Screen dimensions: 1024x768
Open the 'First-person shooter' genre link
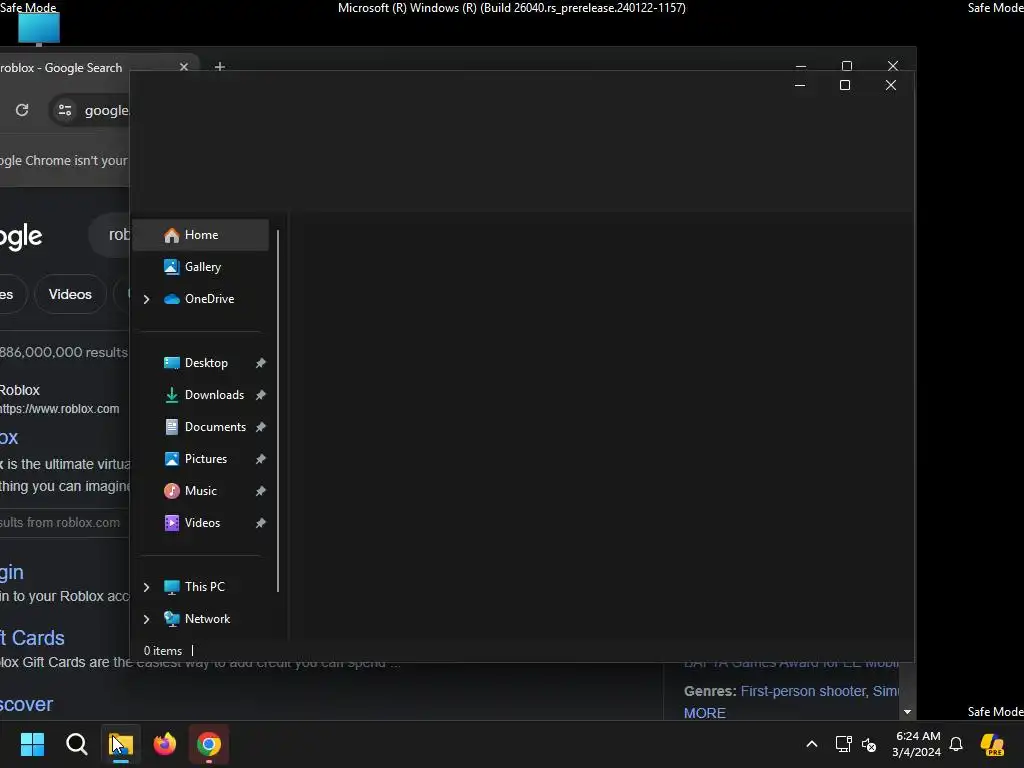click(803, 691)
